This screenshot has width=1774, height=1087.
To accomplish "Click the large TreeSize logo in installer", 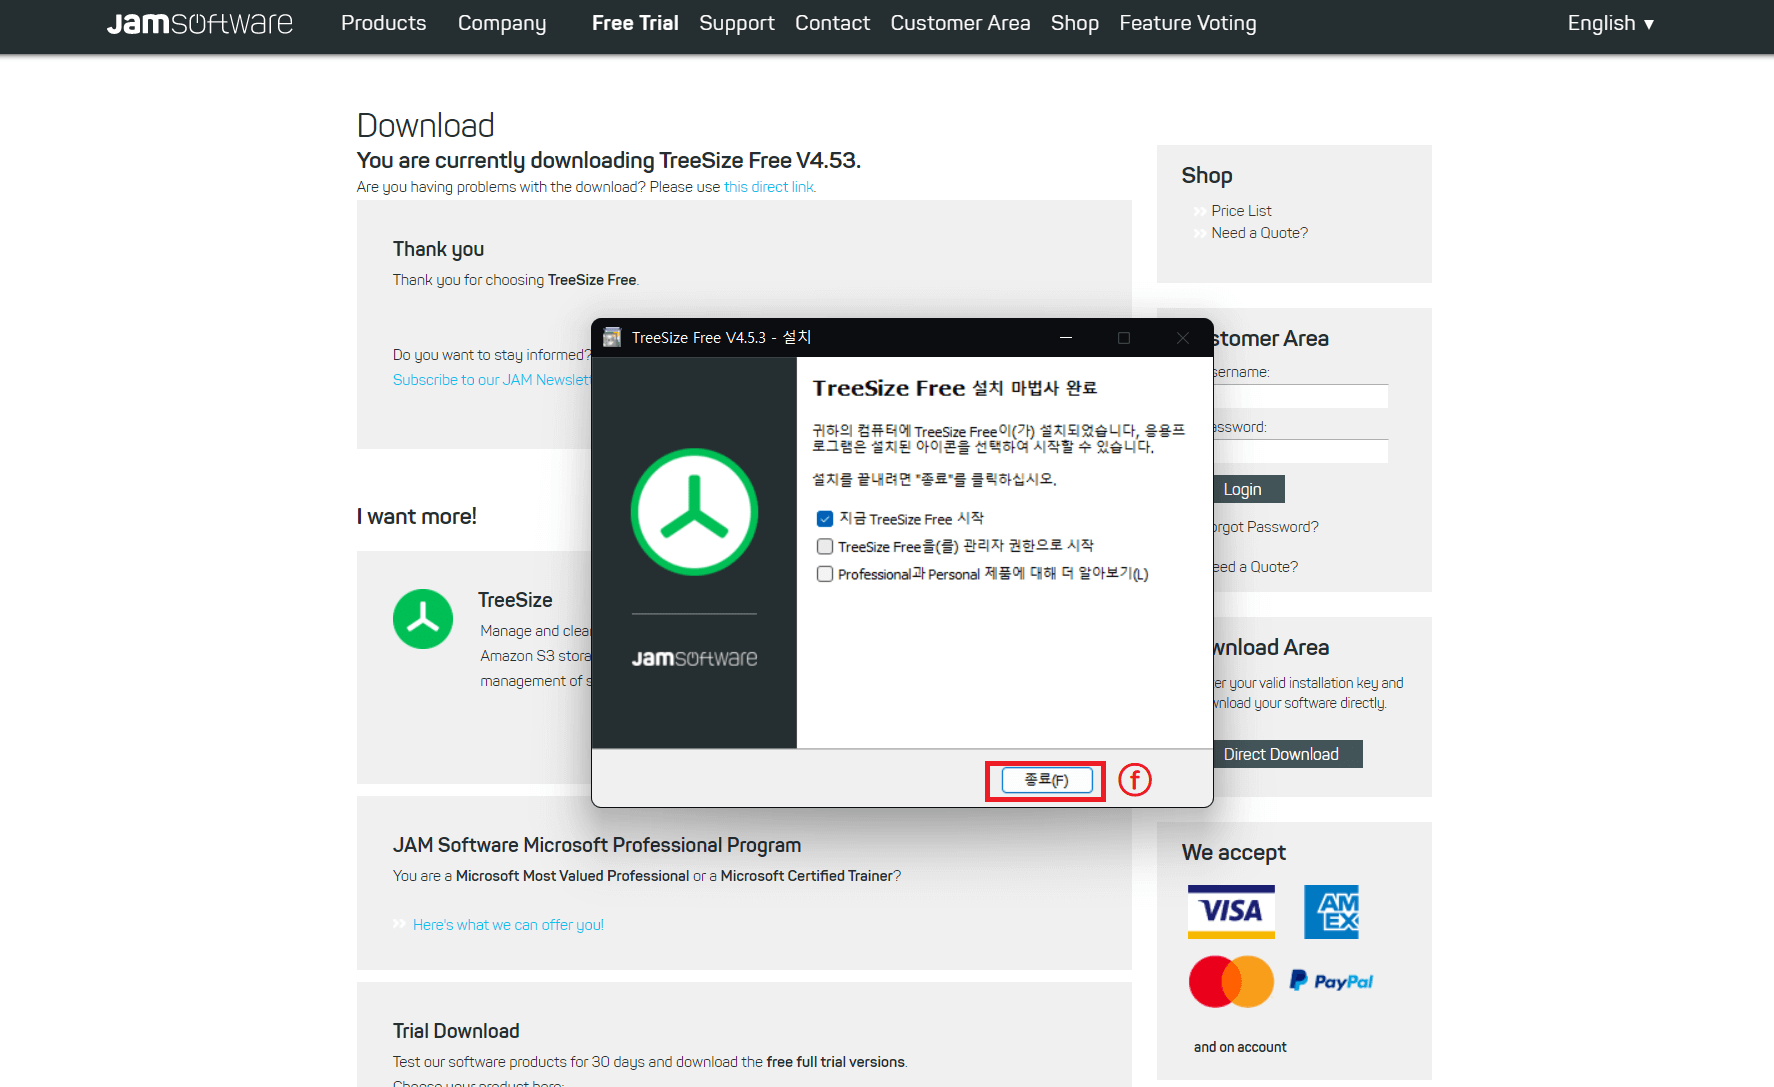I will click(x=694, y=512).
